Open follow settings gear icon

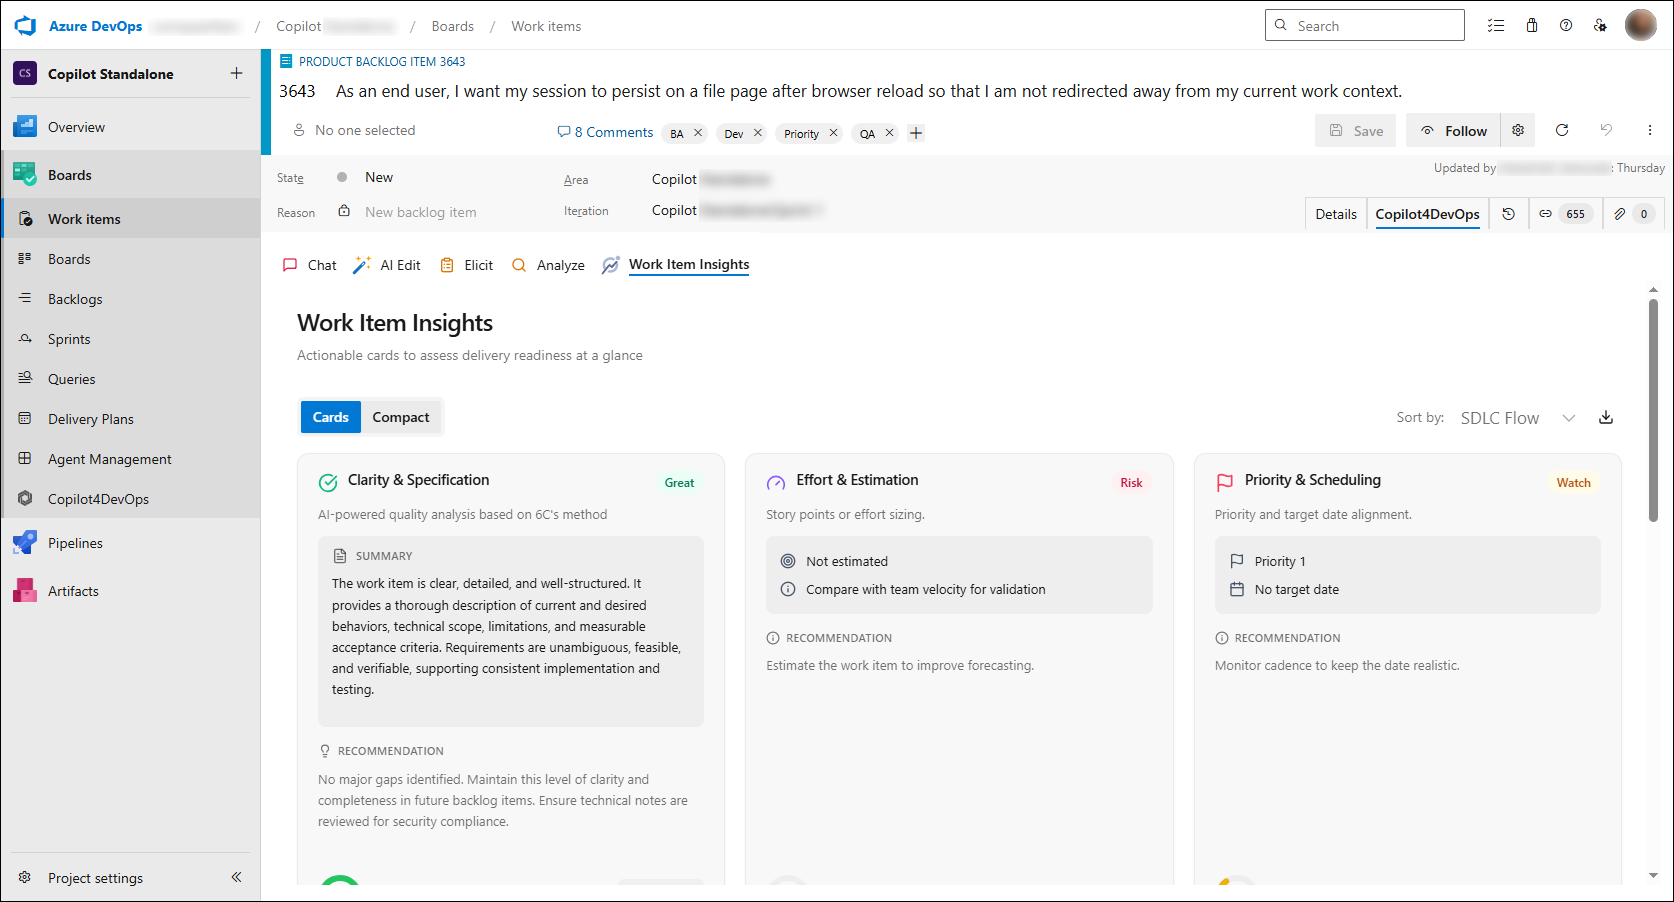click(1518, 130)
